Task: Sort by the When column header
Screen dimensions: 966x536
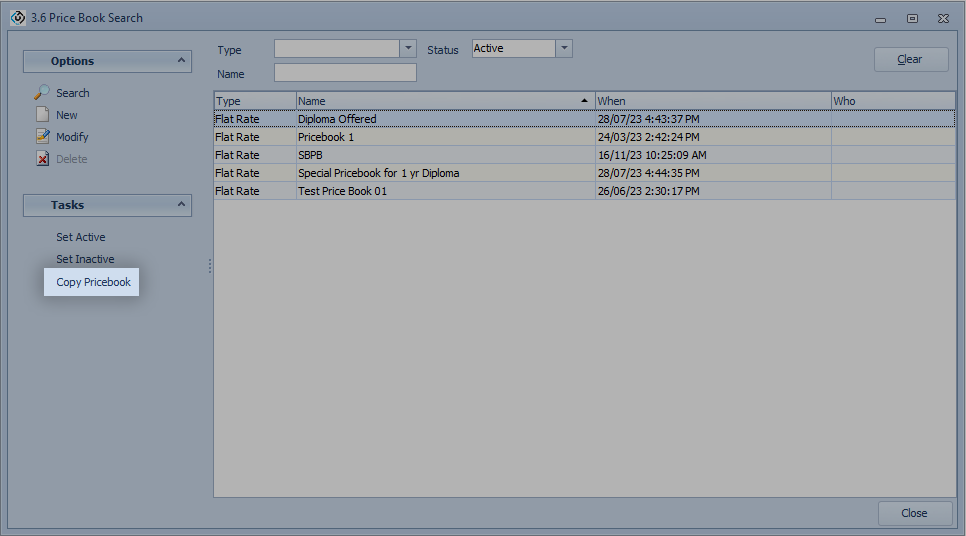Action: pyautogui.click(x=710, y=101)
